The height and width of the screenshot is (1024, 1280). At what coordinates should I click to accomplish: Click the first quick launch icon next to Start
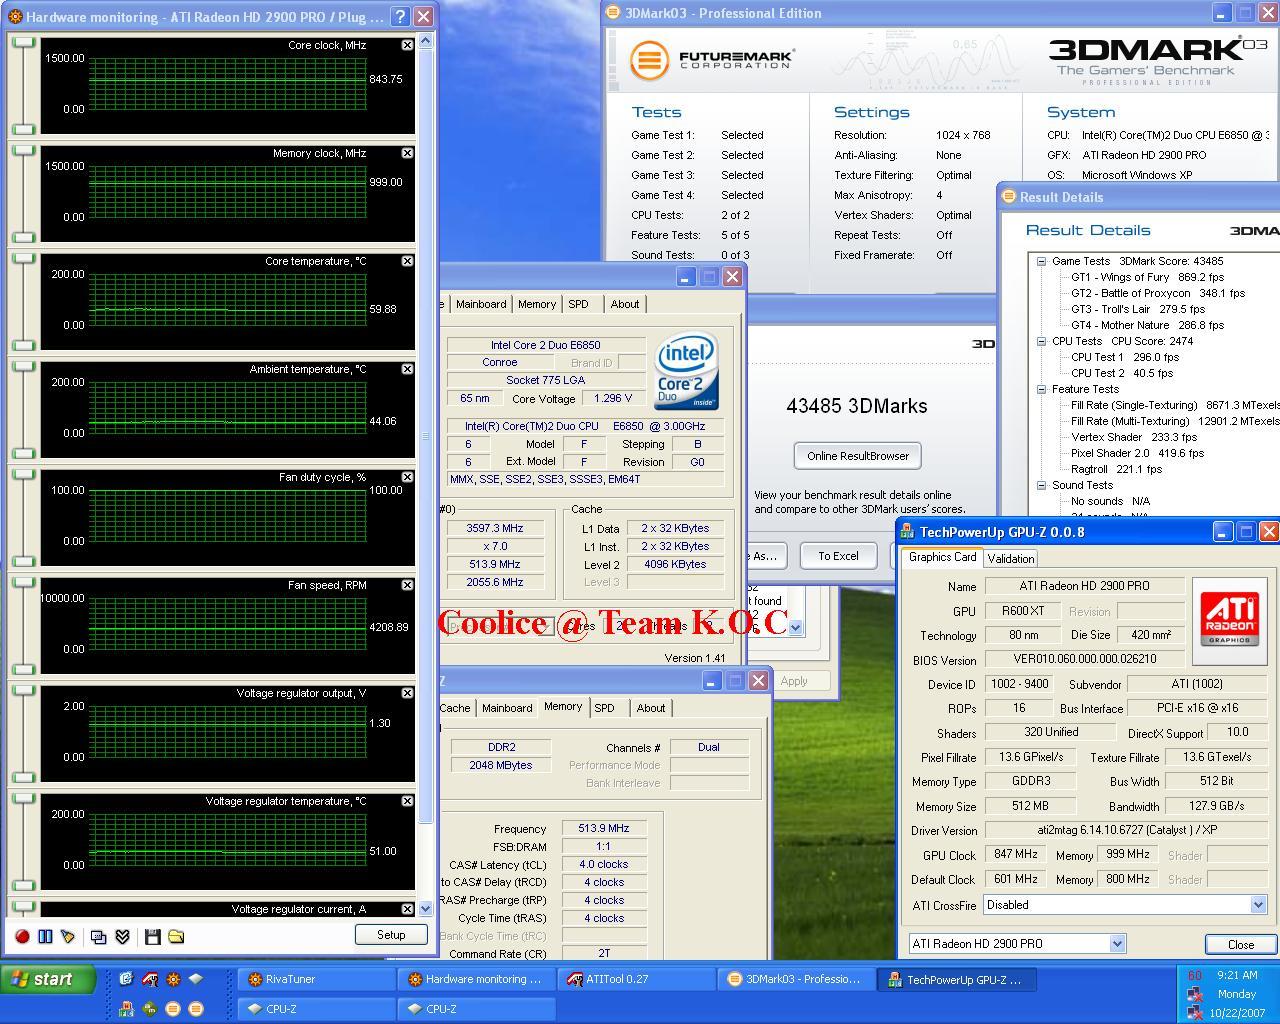tap(126, 979)
